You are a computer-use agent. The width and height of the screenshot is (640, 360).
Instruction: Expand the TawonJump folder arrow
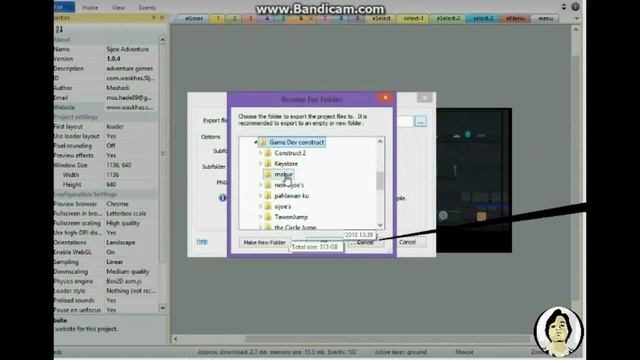coord(261,217)
